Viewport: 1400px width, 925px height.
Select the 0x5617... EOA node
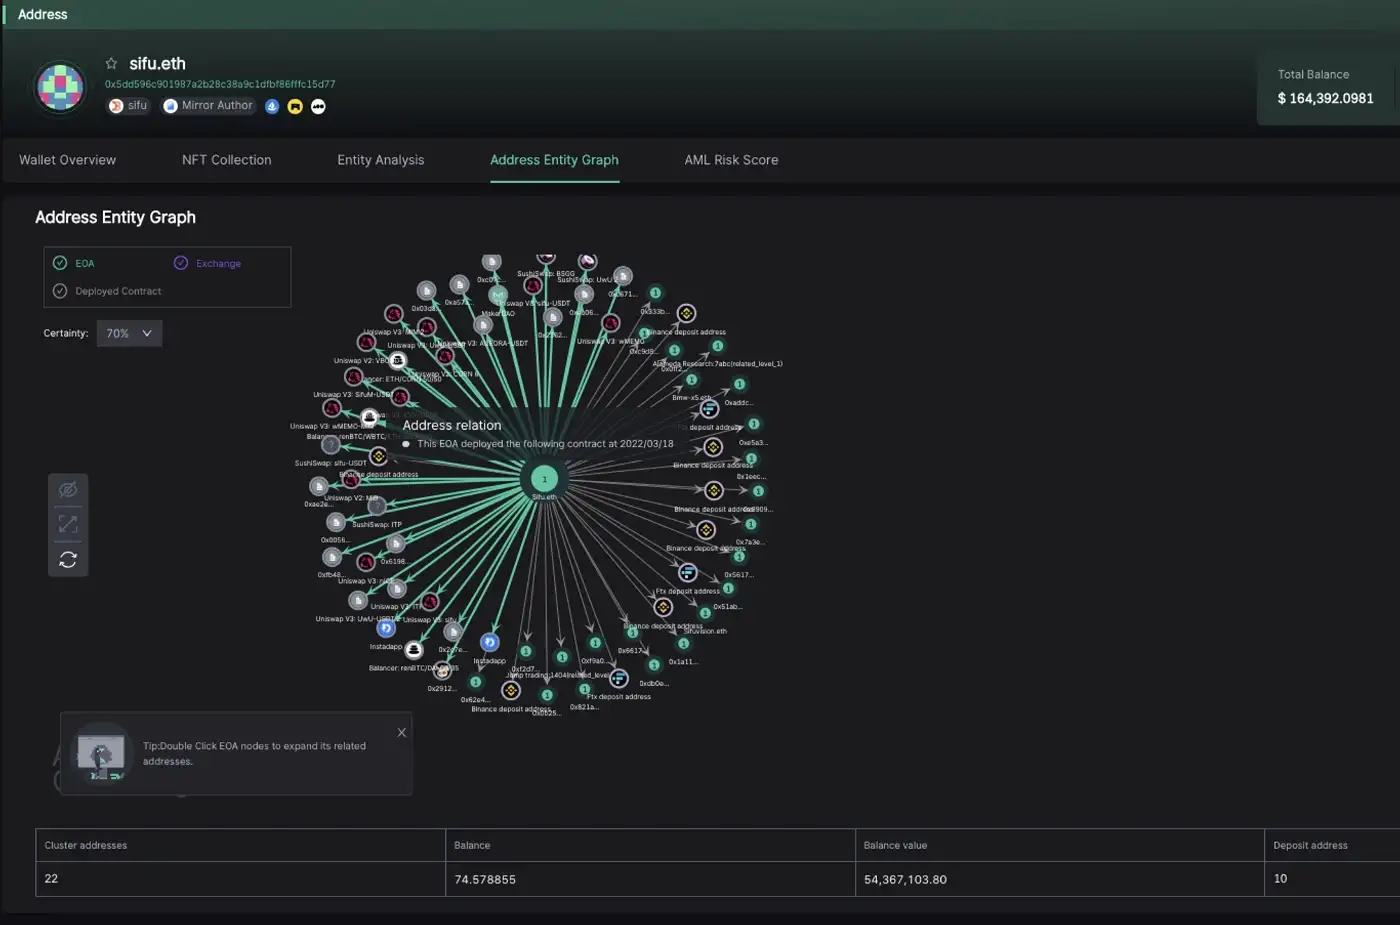pos(739,557)
